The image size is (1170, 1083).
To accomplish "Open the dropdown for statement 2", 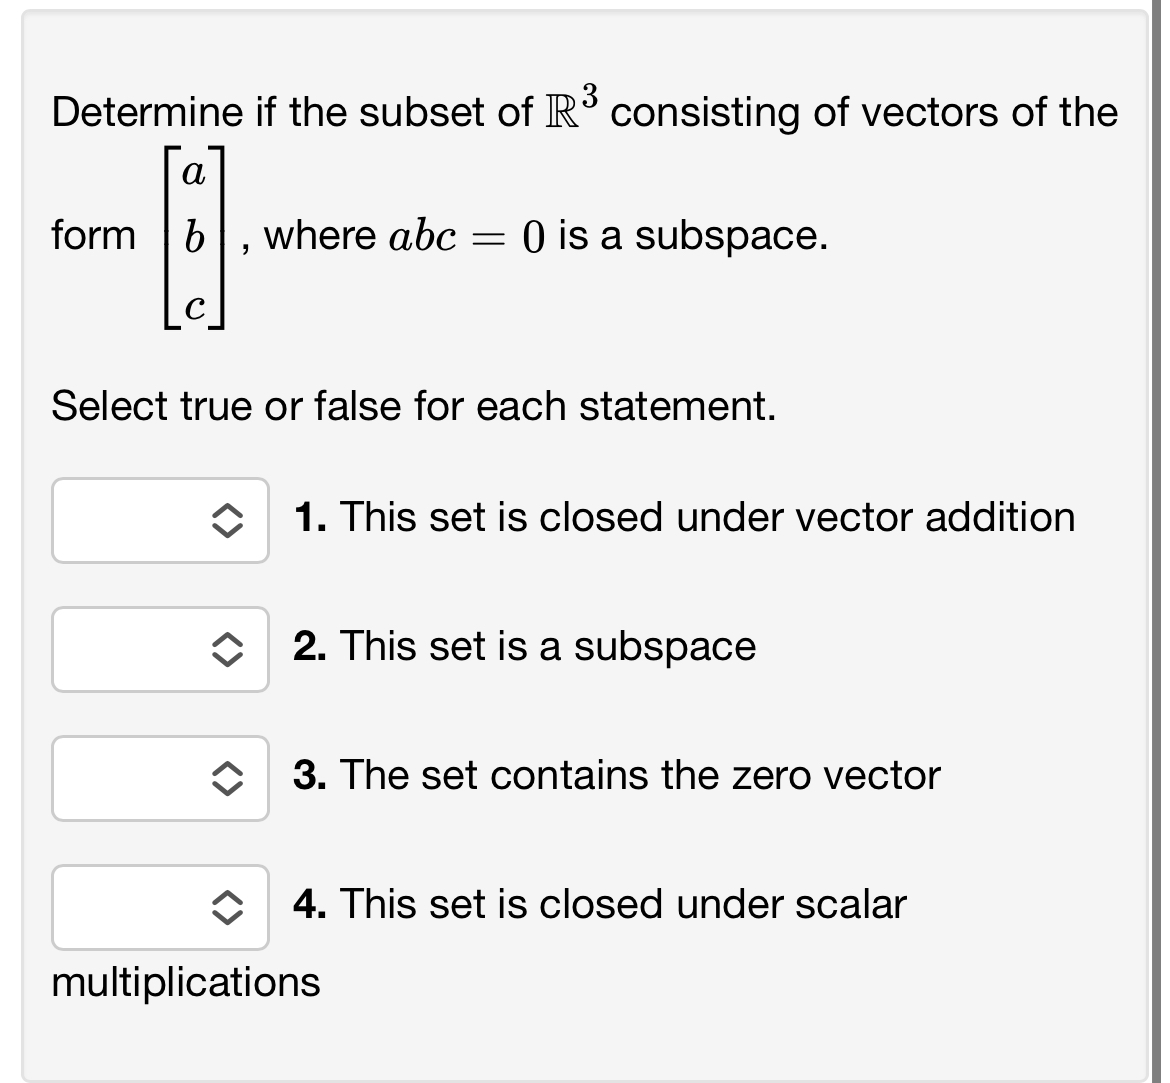I will tap(160, 649).
